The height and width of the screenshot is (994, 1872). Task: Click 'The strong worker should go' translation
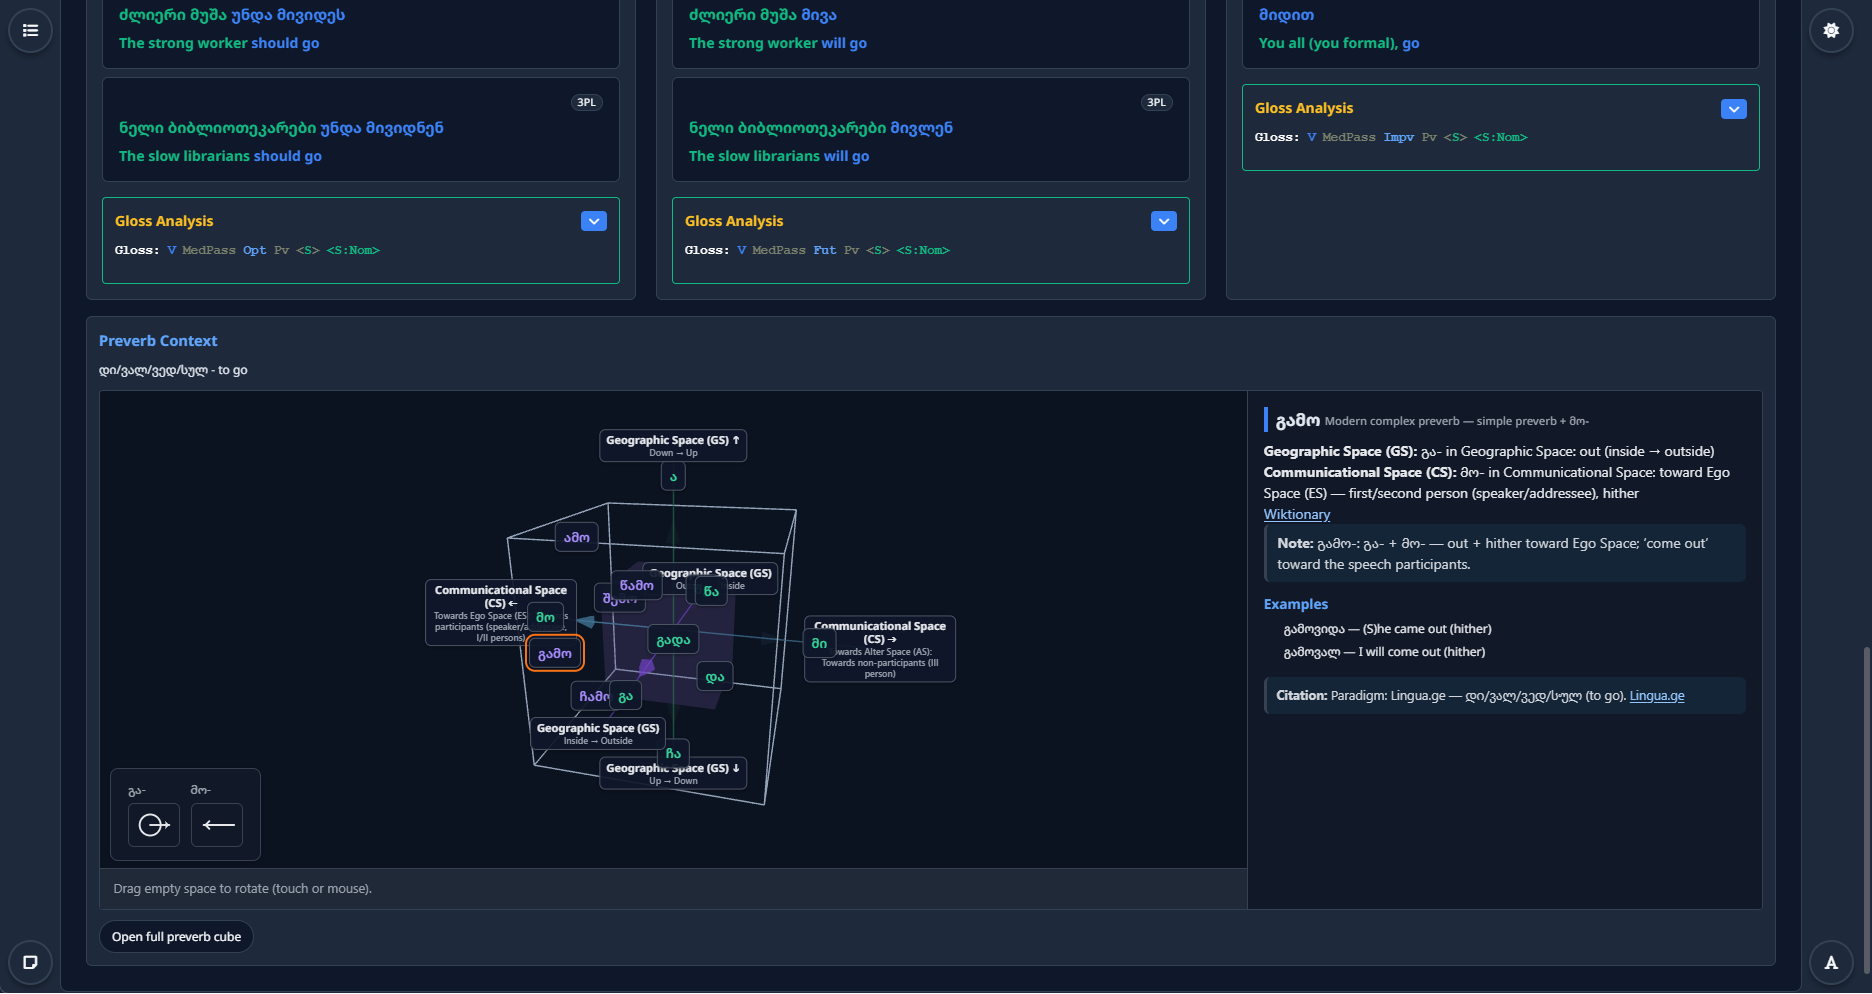(219, 43)
